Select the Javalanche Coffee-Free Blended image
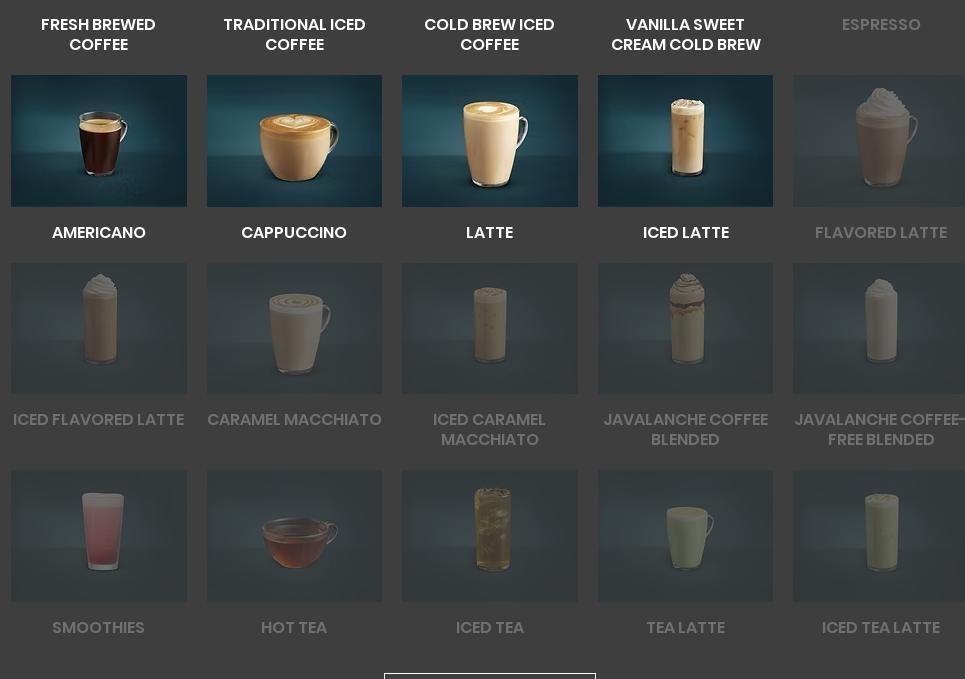 click(x=879, y=329)
